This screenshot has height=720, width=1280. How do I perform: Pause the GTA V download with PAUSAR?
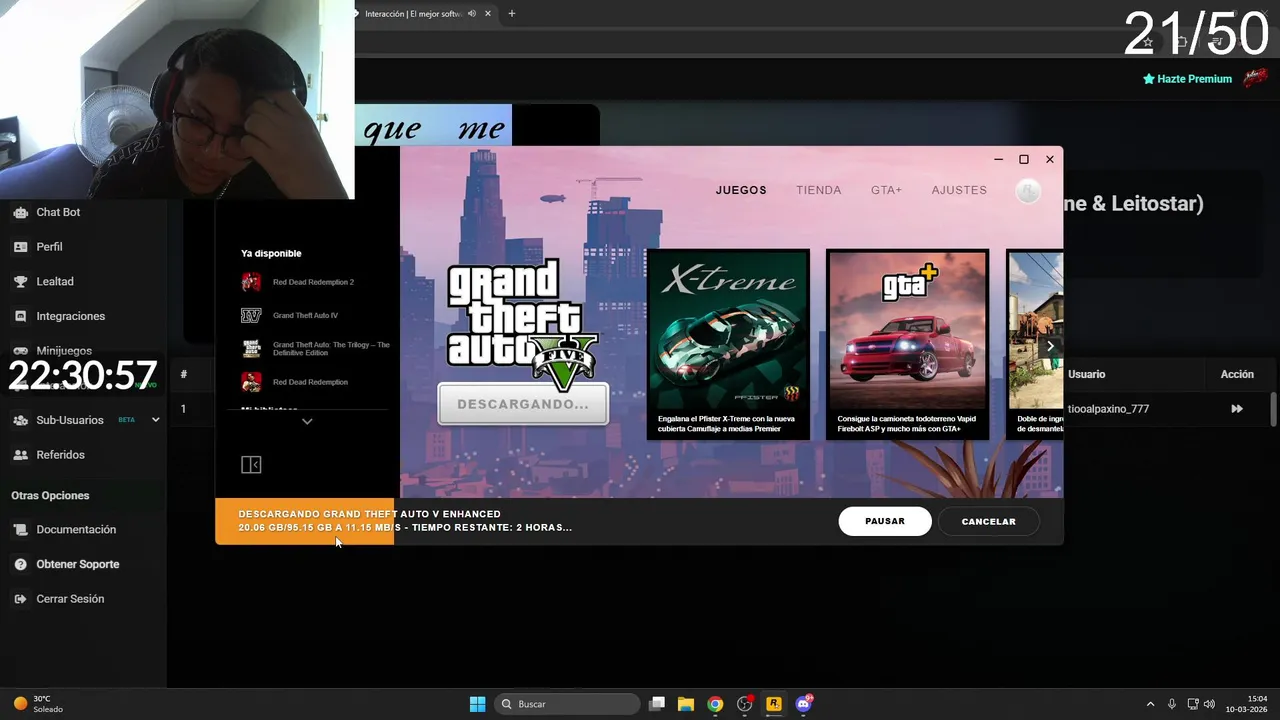(885, 521)
